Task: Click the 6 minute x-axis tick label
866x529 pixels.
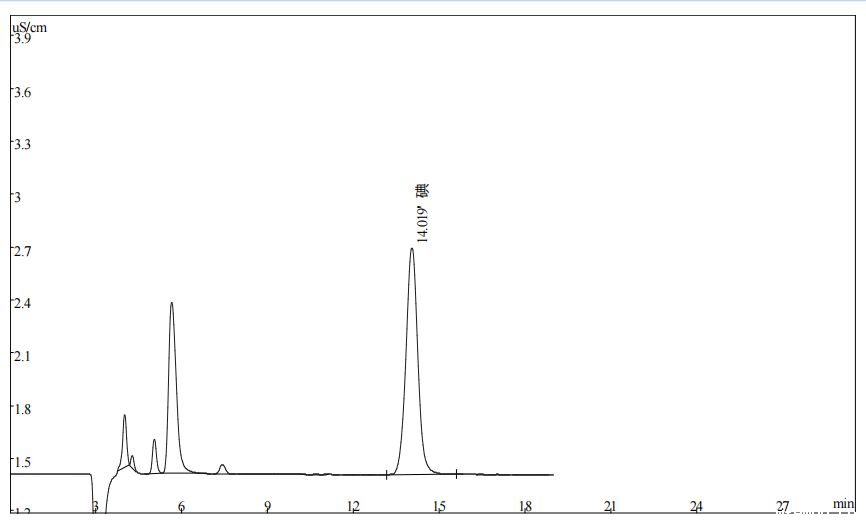Action: pos(181,507)
